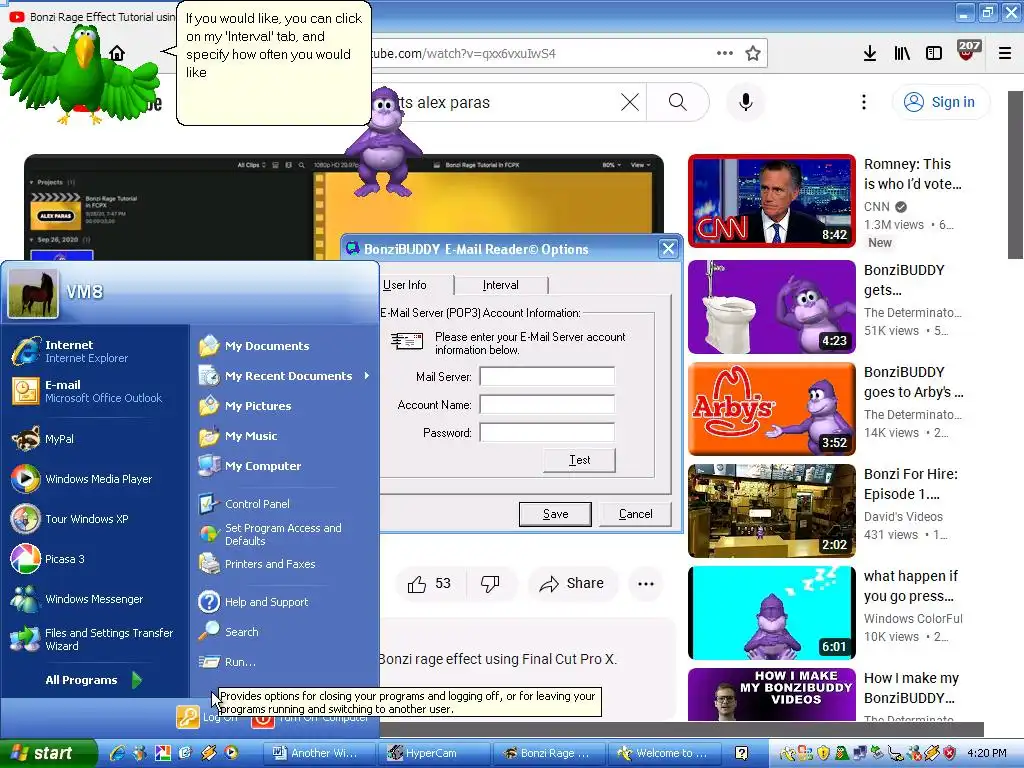
Task: Open Romney CNN video thumbnail
Action: (x=771, y=201)
